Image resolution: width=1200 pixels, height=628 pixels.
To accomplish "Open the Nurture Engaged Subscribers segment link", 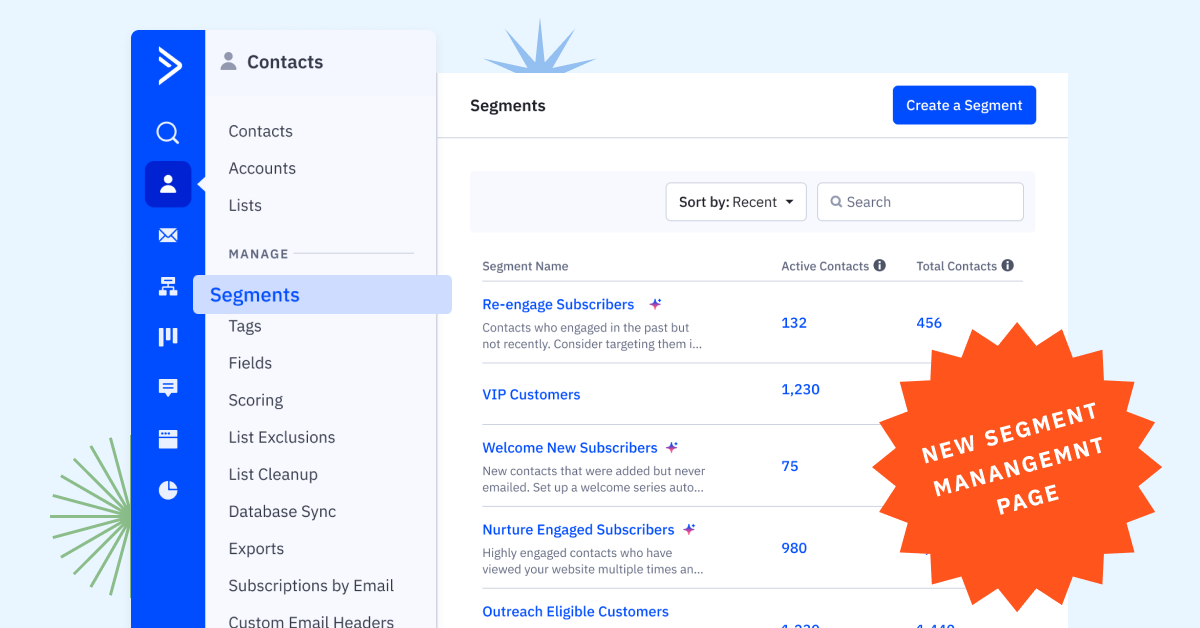I will (x=578, y=530).
